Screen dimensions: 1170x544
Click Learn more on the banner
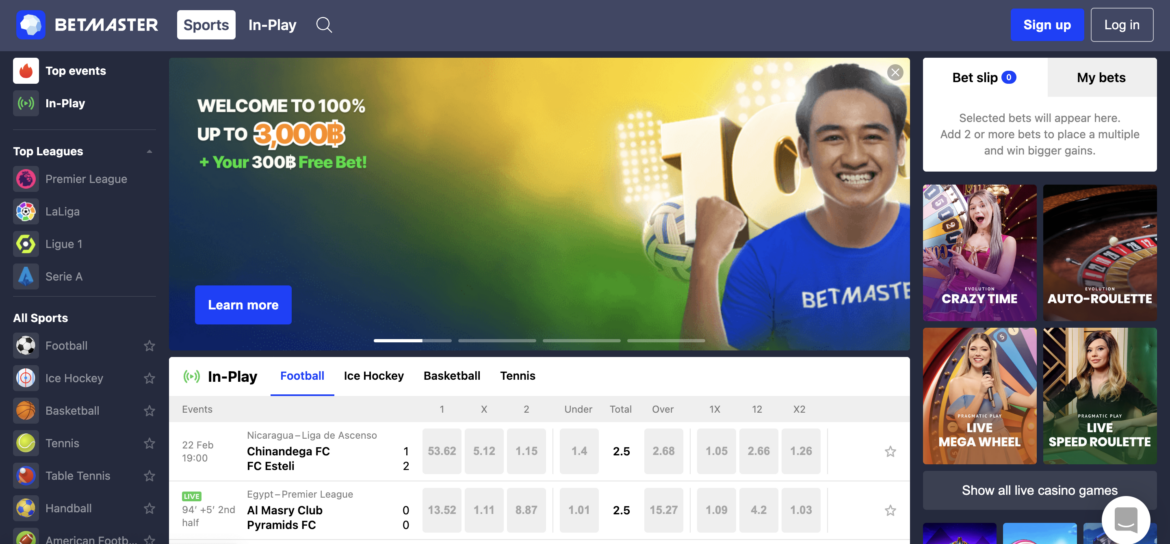(x=243, y=304)
